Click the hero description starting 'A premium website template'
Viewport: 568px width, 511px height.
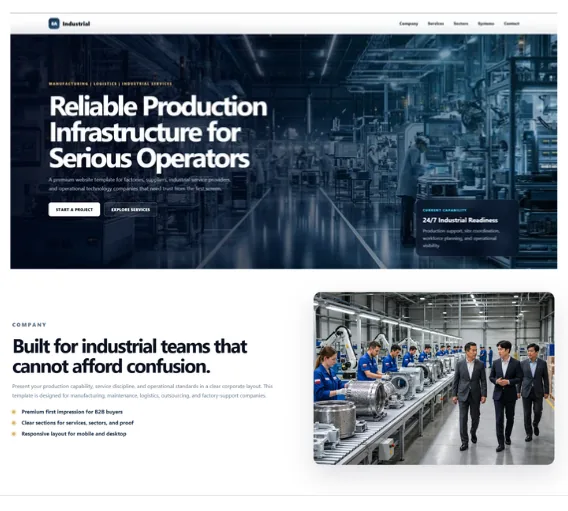pos(139,184)
